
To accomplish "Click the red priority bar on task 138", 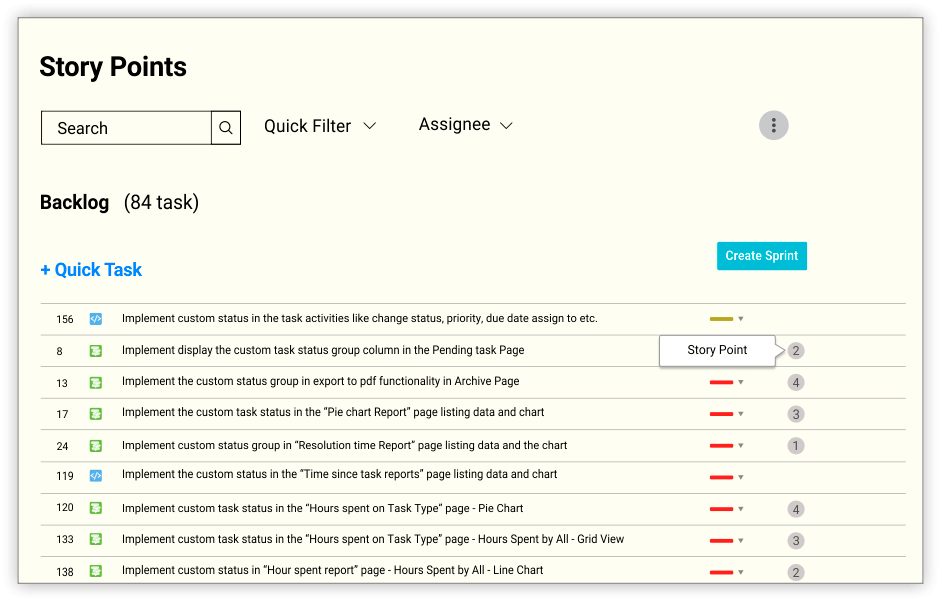I will tap(721, 572).
